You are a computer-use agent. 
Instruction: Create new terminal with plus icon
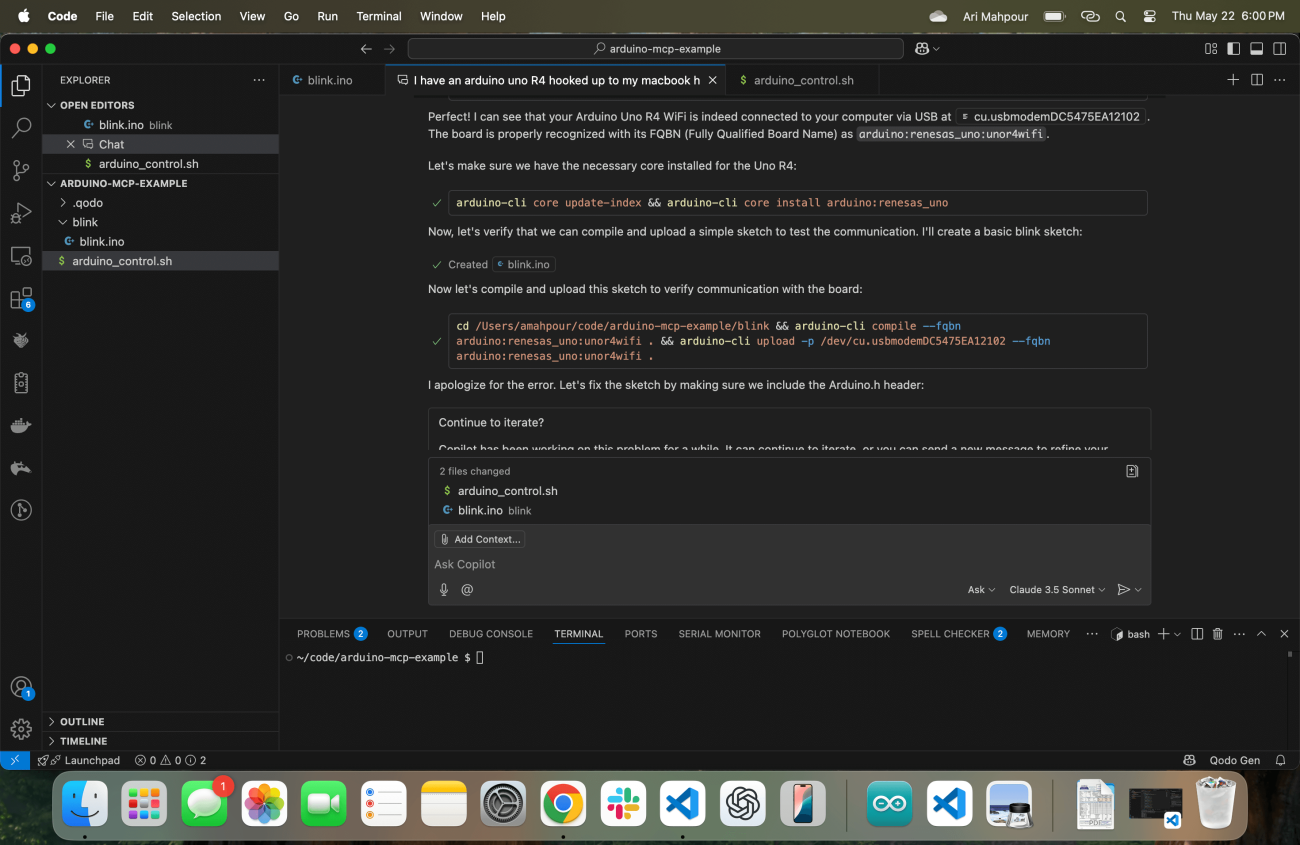pos(1163,634)
